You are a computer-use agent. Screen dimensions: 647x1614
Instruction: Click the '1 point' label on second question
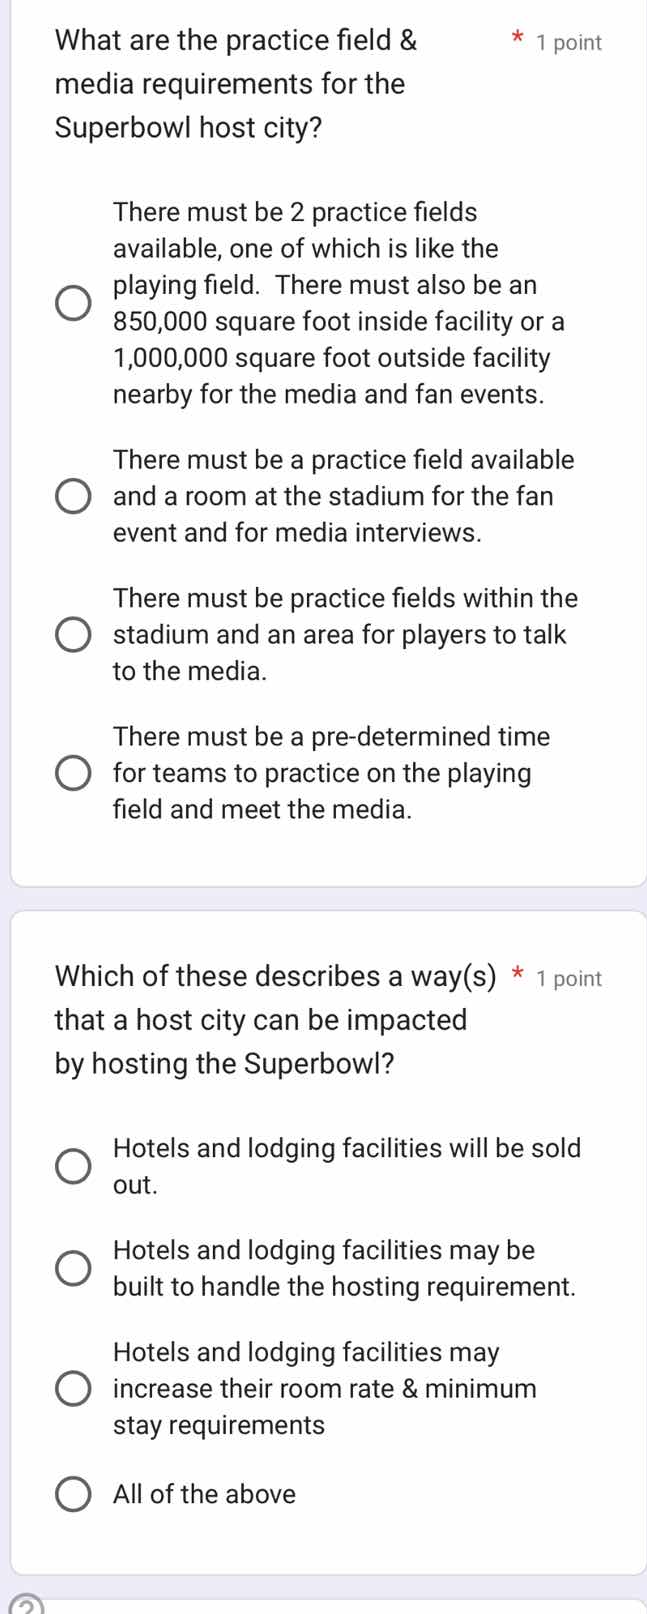[x=570, y=978]
